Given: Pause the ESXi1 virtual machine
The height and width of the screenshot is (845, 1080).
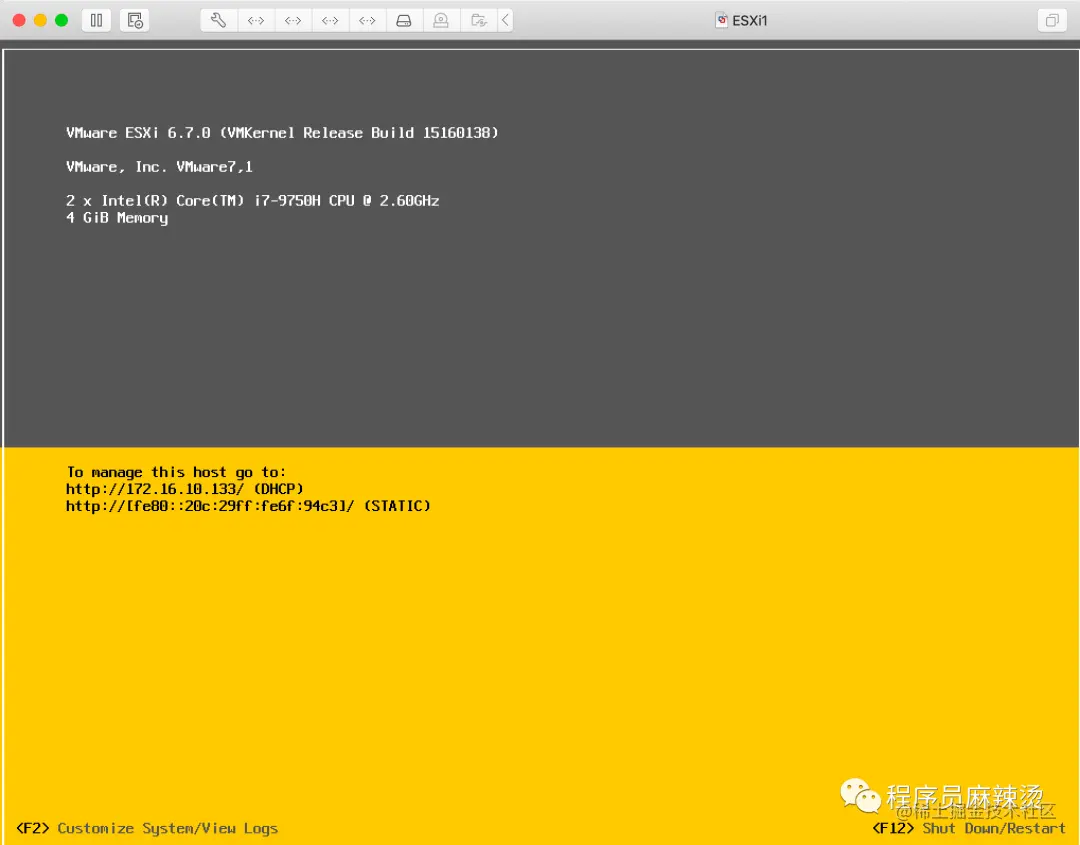Looking at the screenshot, I should click(96, 21).
